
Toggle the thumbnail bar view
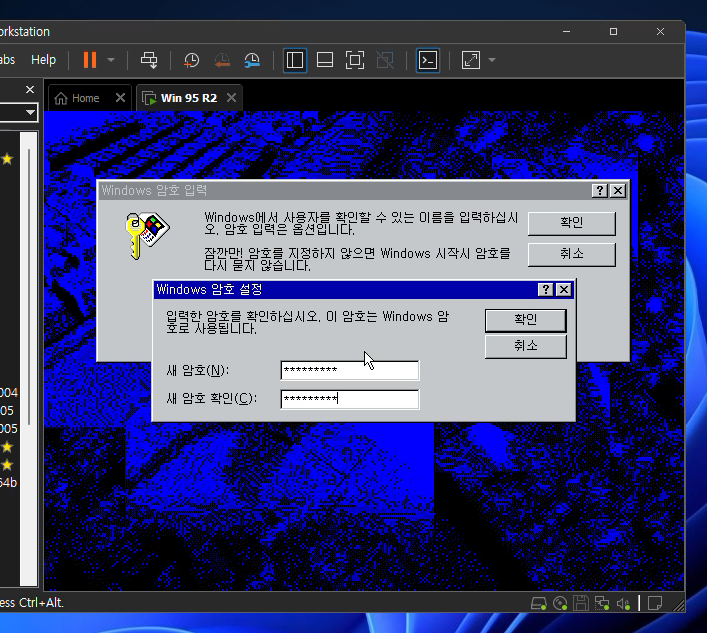325,60
